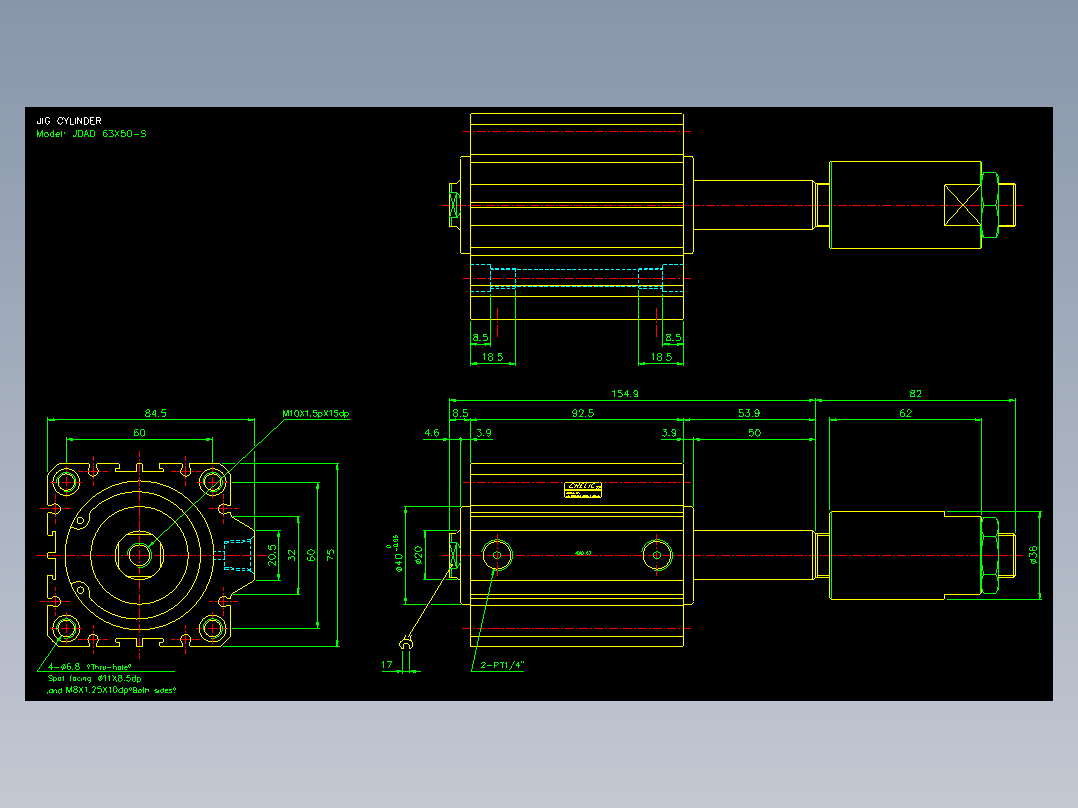Select the 75 height dimension

331,554
